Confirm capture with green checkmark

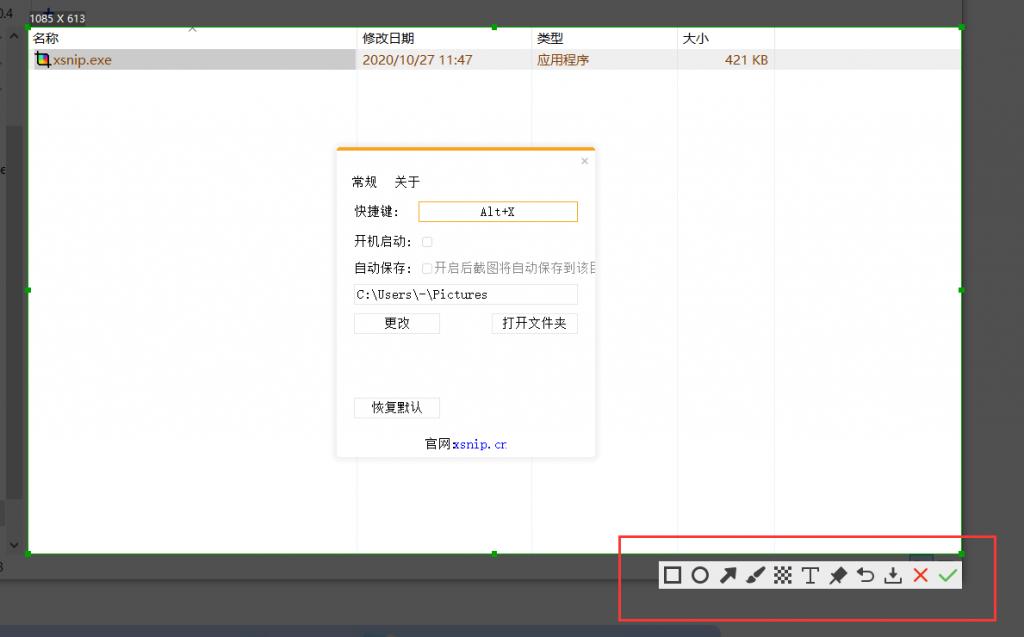click(x=948, y=575)
